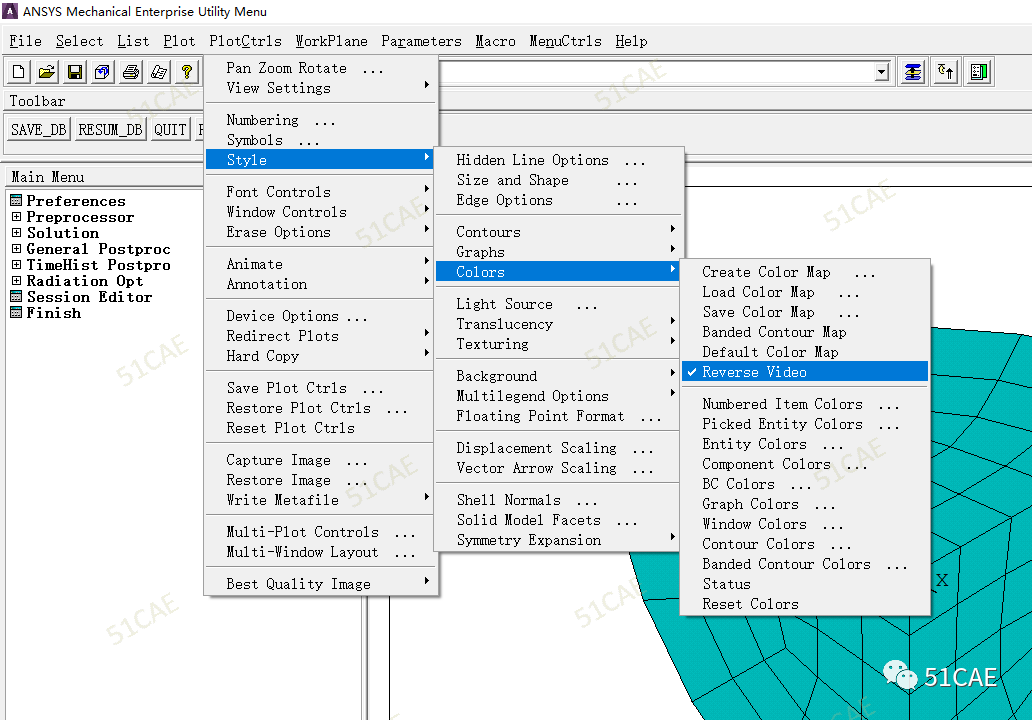The height and width of the screenshot is (720, 1032).
Task: Click the Raise Hidden windows icon
Action: (x=913, y=72)
